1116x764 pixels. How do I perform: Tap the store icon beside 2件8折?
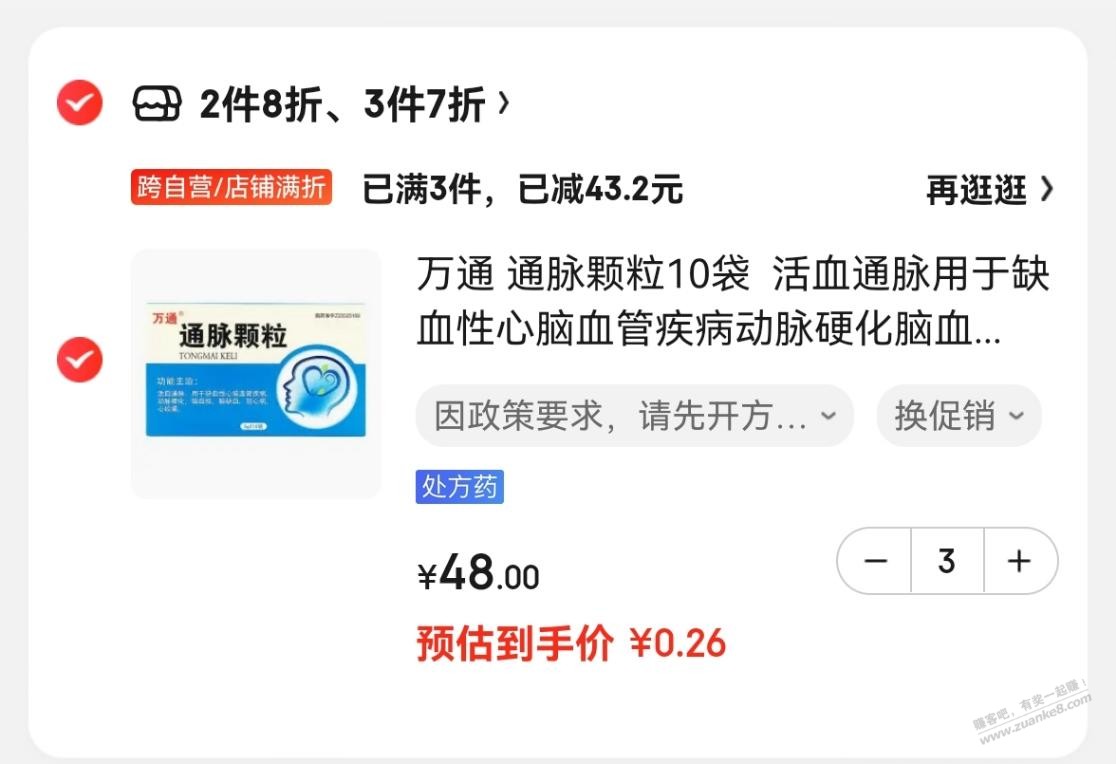pos(157,104)
